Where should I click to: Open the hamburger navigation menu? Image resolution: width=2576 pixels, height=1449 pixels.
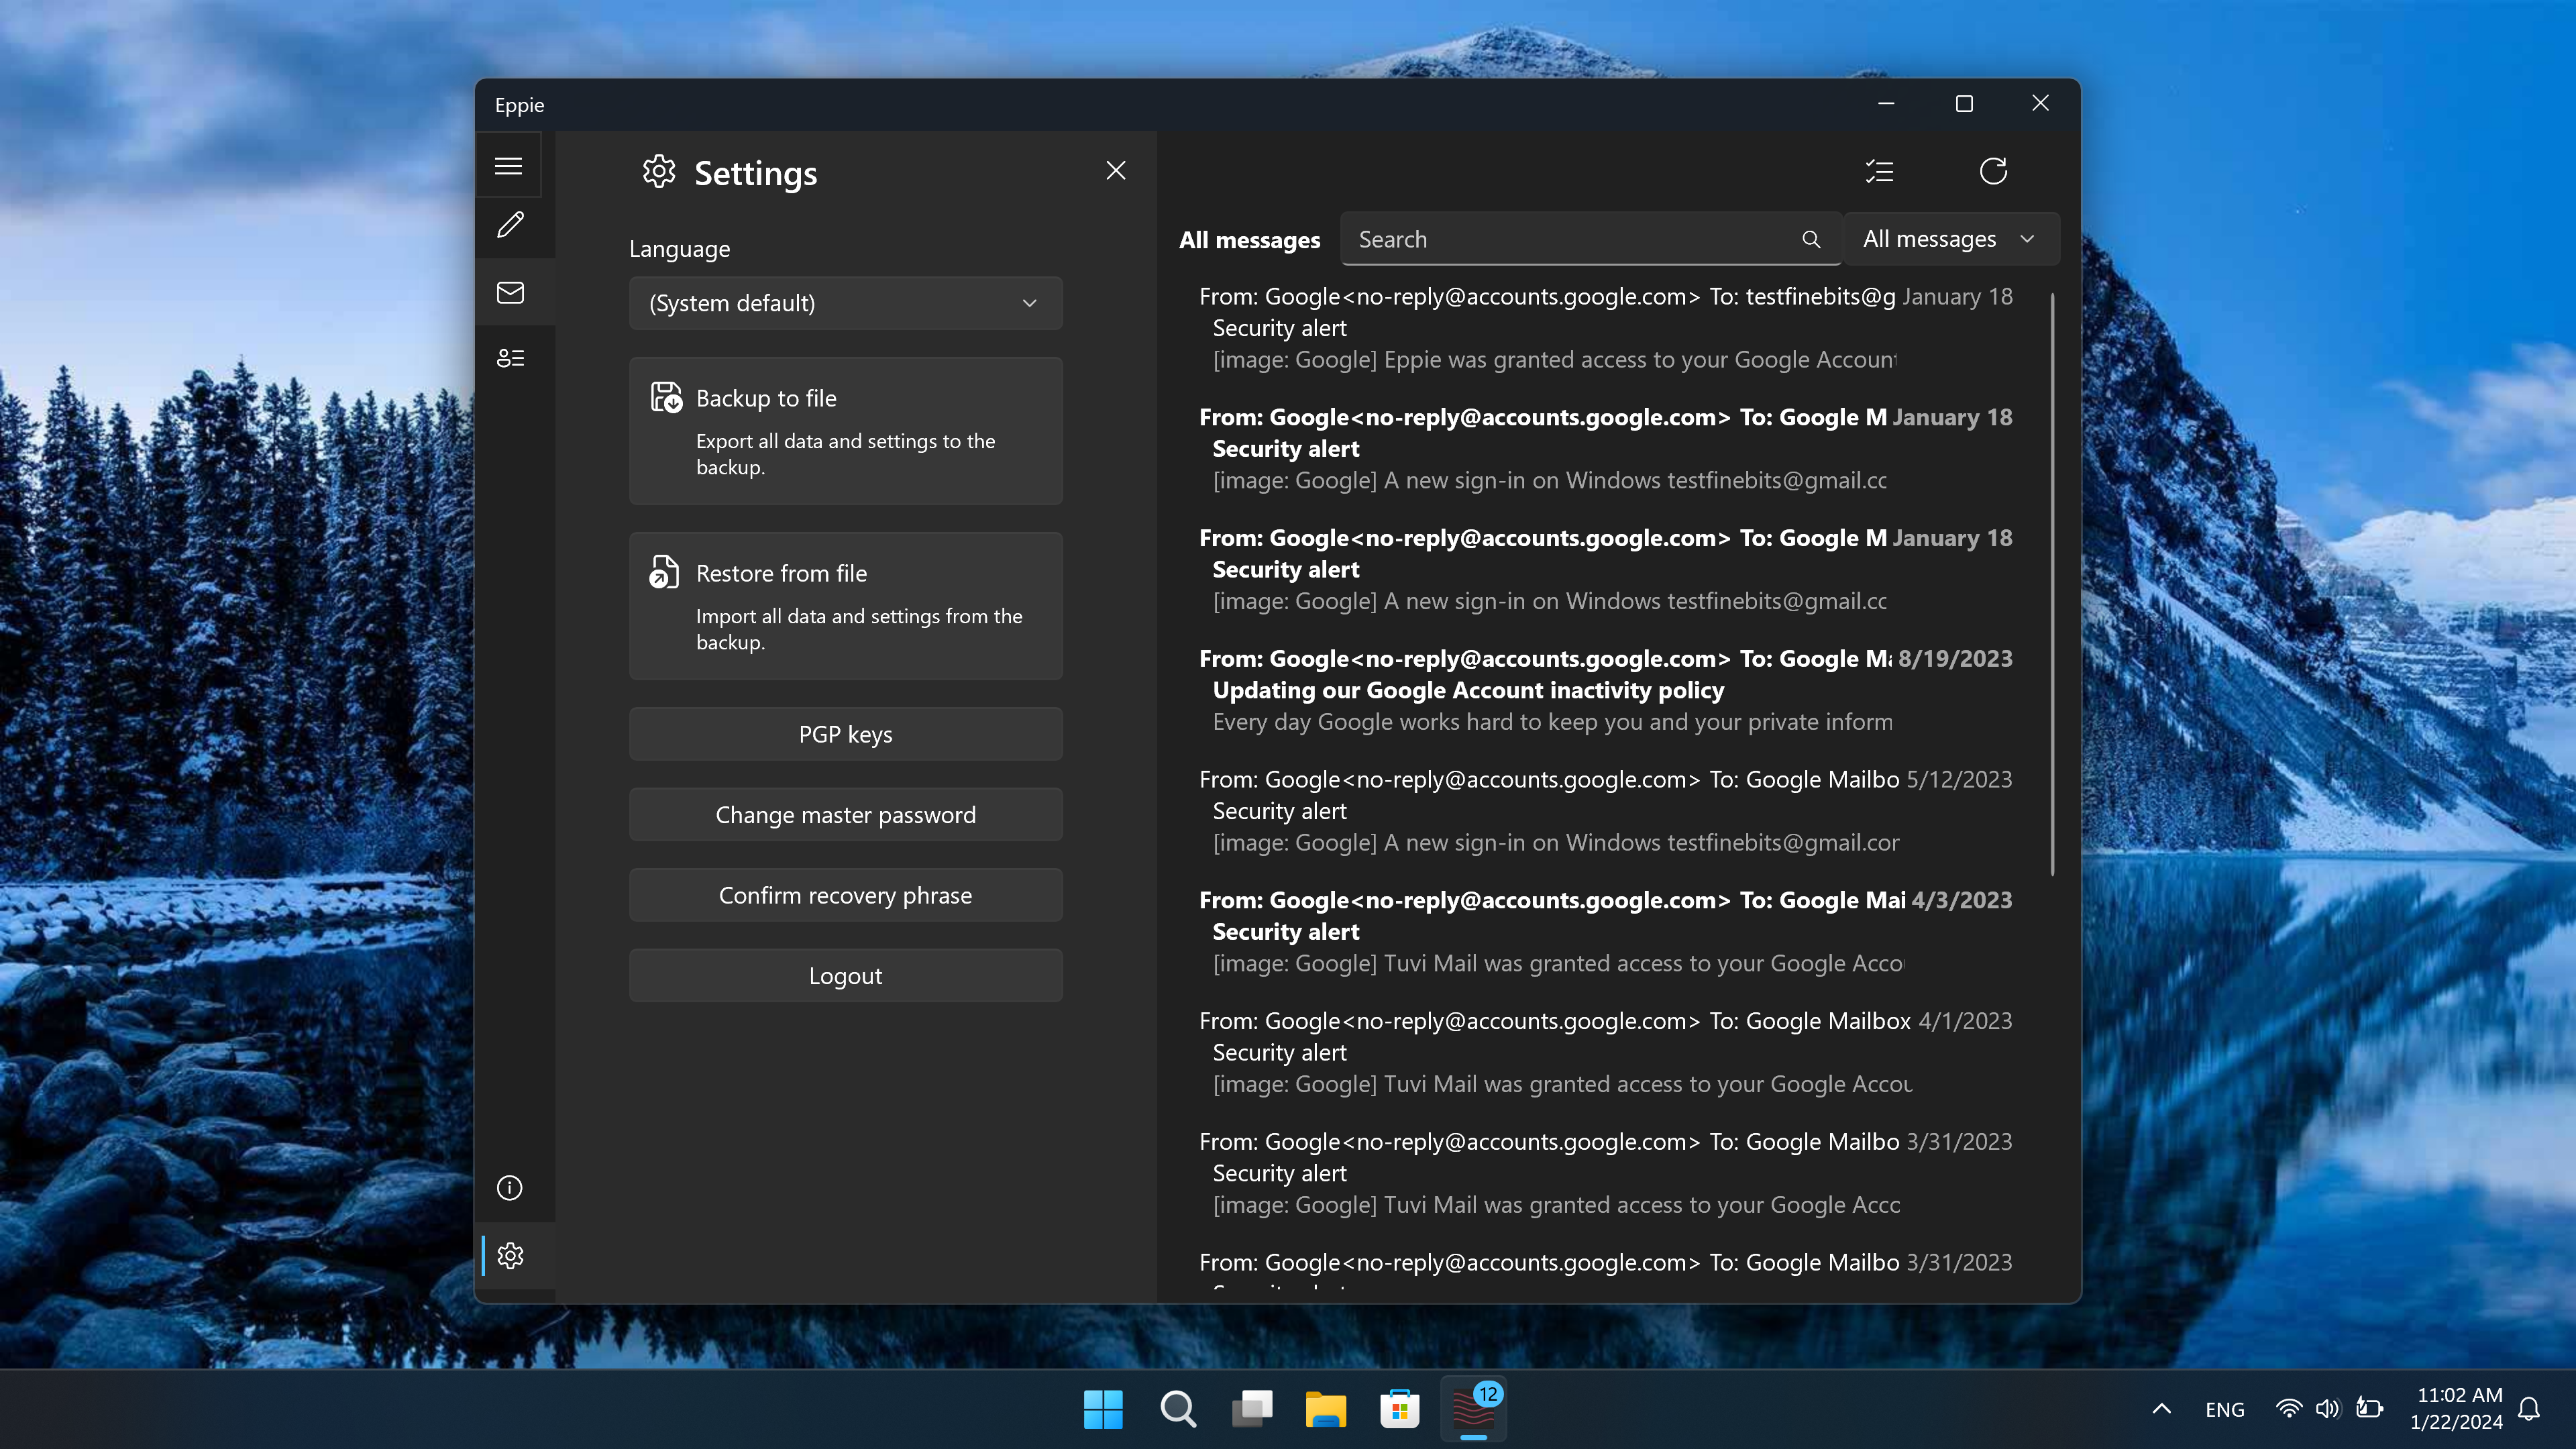click(x=509, y=165)
